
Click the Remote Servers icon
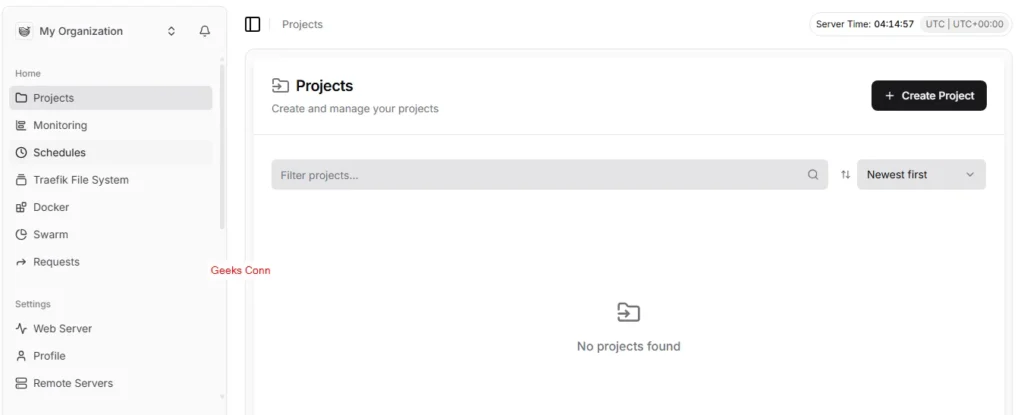click(21, 383)
